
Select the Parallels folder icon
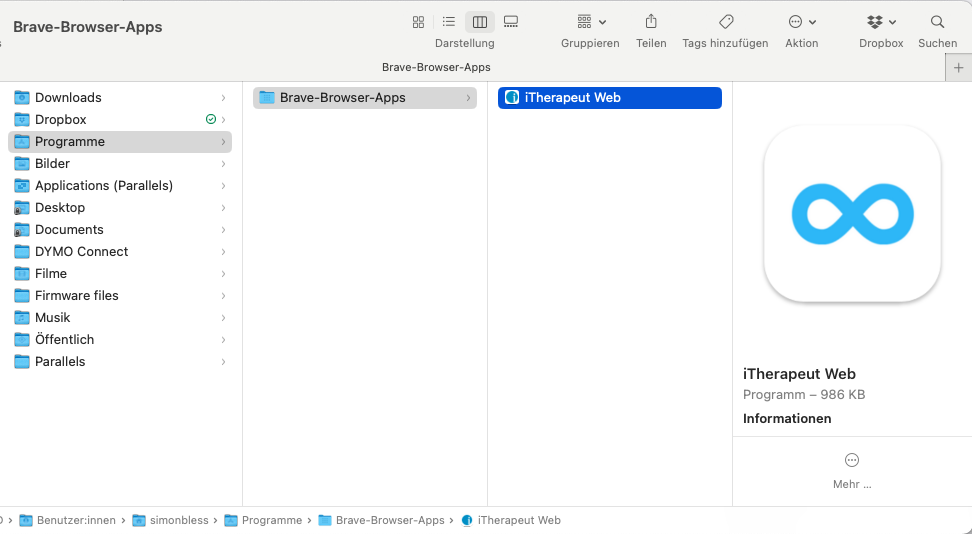tap(22, 362)
